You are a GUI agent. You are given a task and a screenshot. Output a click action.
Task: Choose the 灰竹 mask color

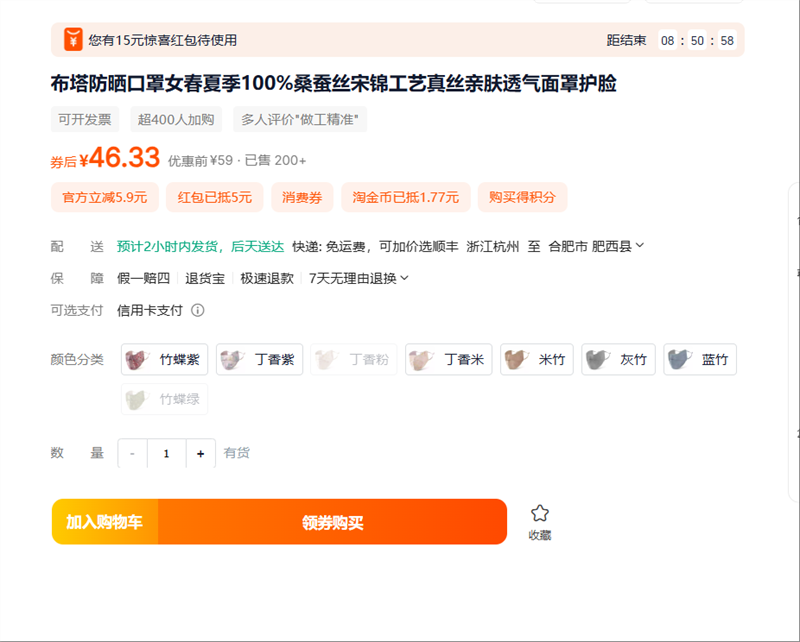point(619,360)
